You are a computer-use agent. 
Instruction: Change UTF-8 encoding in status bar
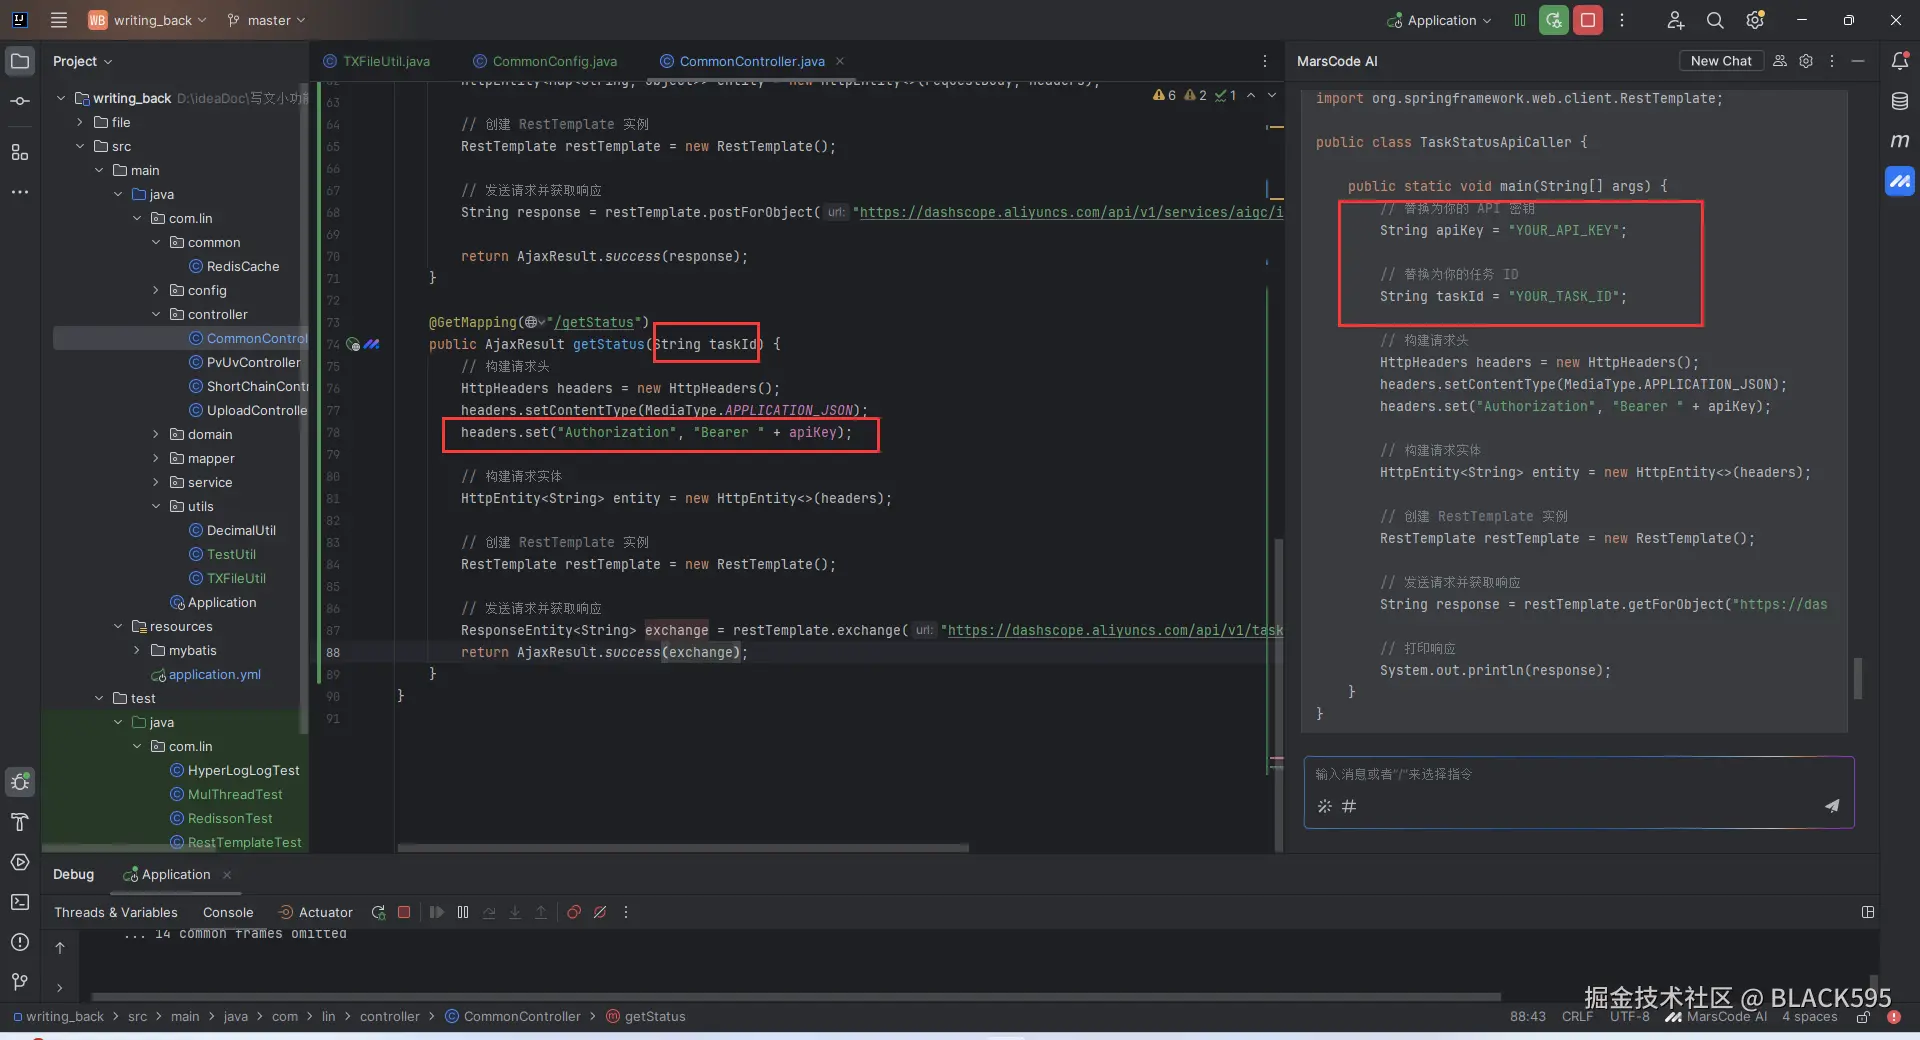click(x=1630, y=1017)
